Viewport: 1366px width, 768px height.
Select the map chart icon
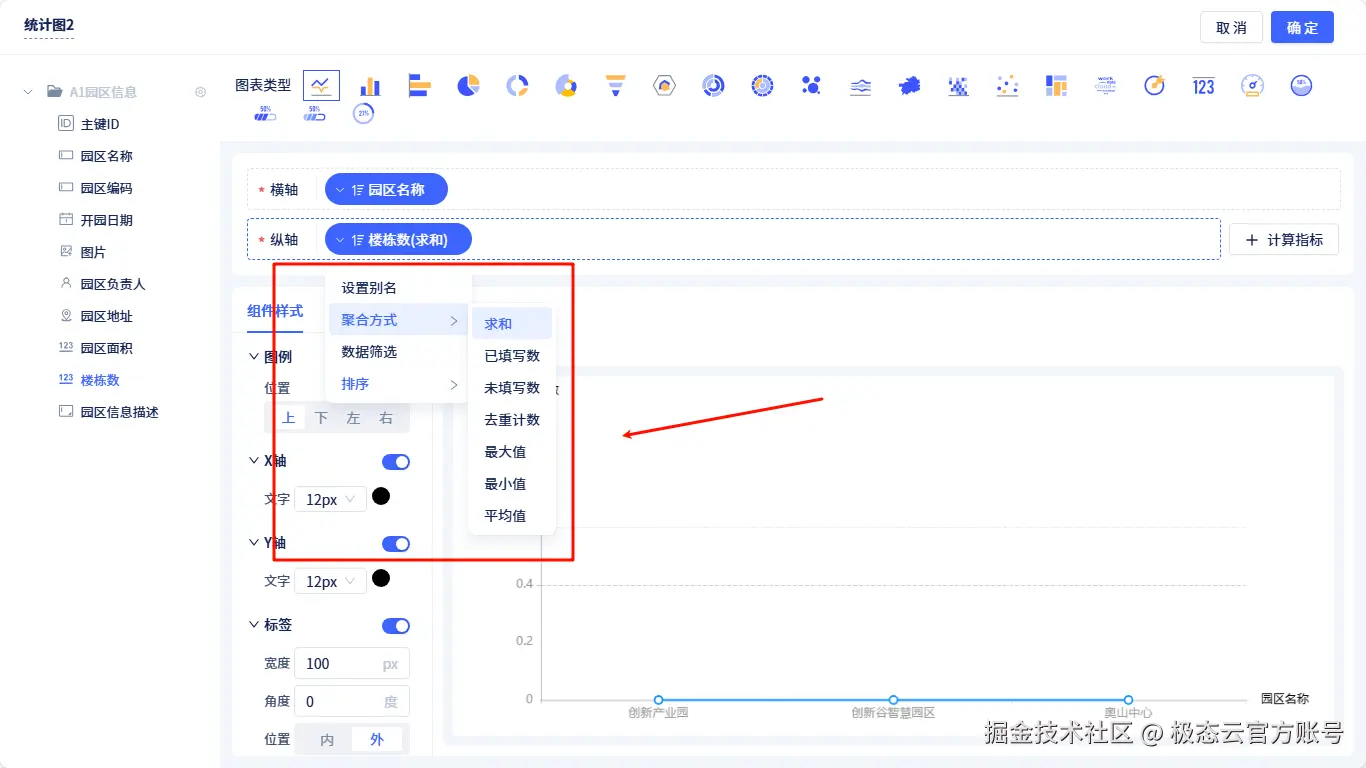909,86
